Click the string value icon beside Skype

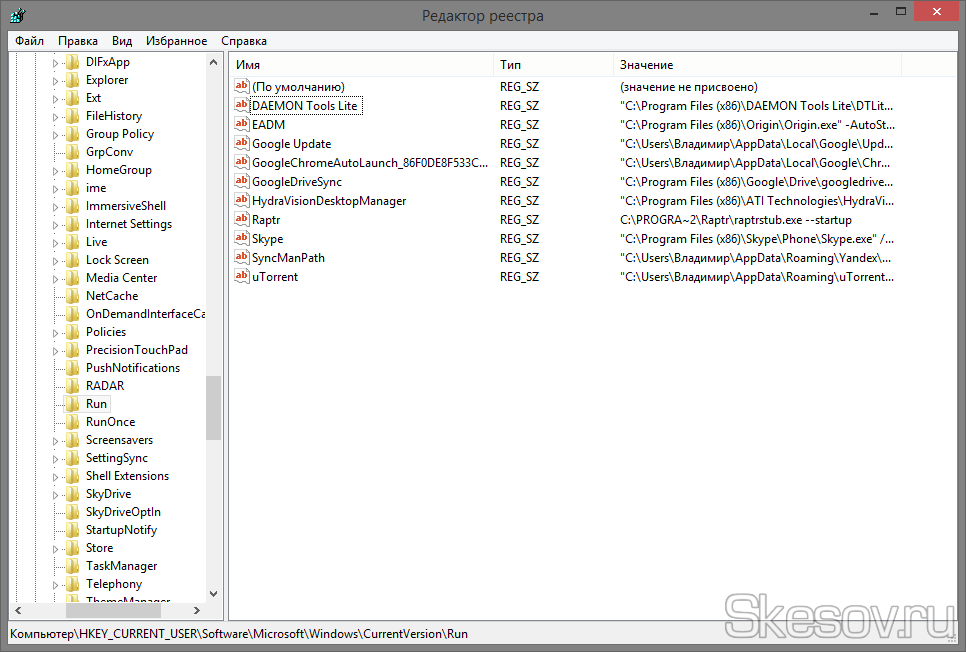coord(241,238)
